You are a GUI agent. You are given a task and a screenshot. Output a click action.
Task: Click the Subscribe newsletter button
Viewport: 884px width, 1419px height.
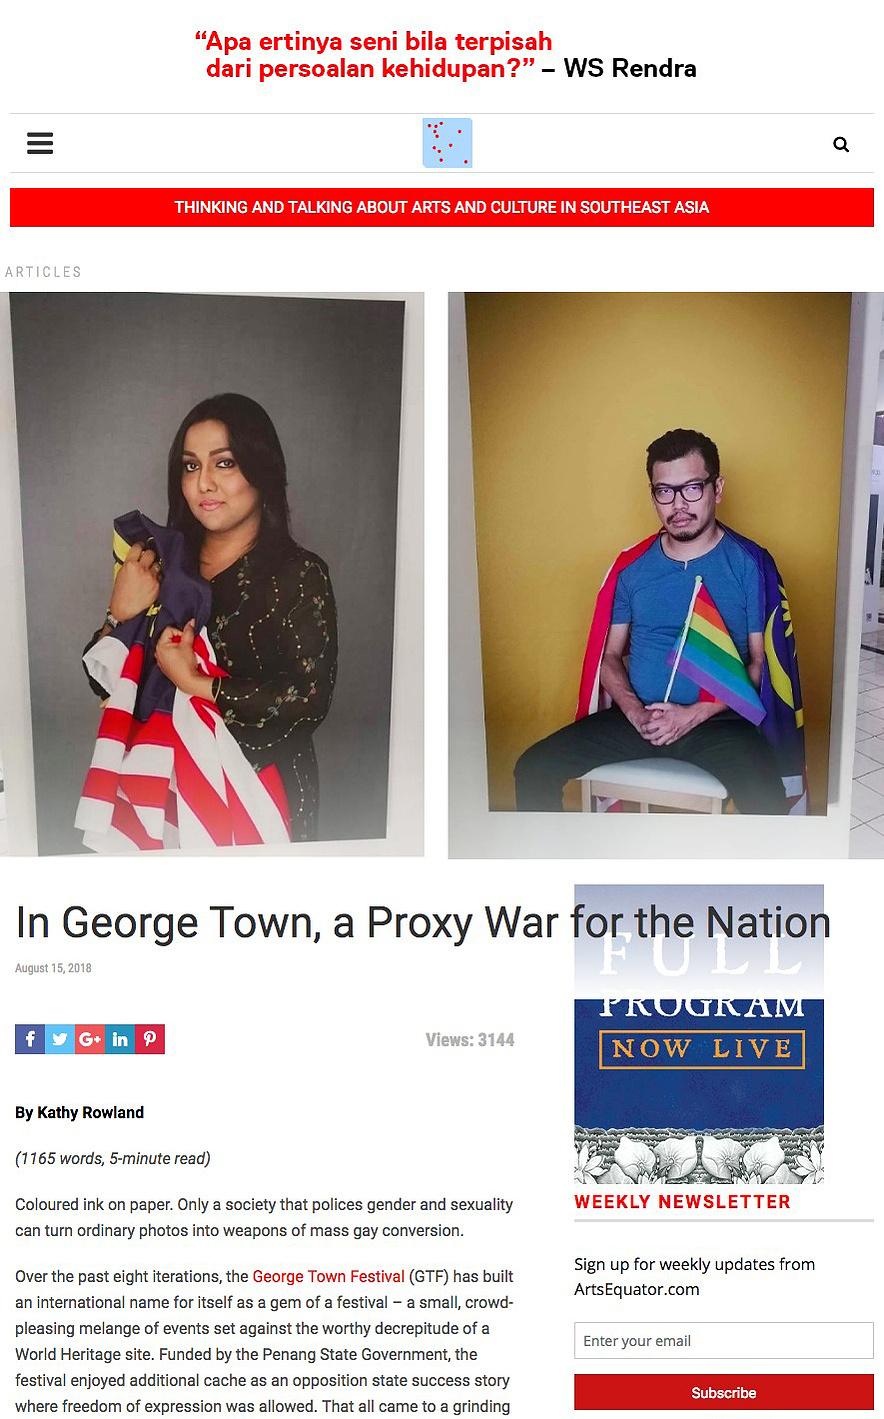(724, 1392)
